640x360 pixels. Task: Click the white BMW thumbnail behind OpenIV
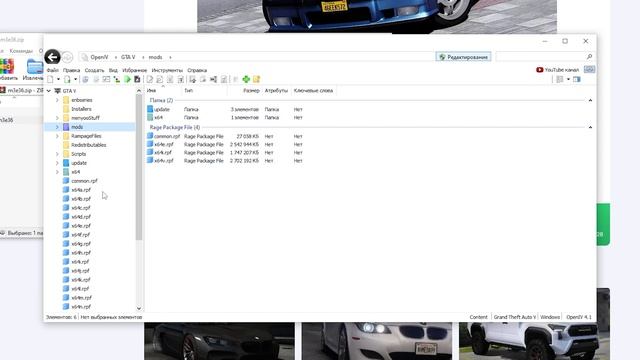[x=377, y=341]
